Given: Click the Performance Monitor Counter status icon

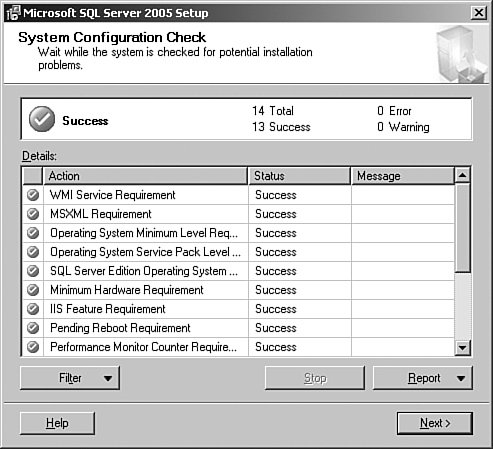Looking at the screenshot, I should (33, 347).
